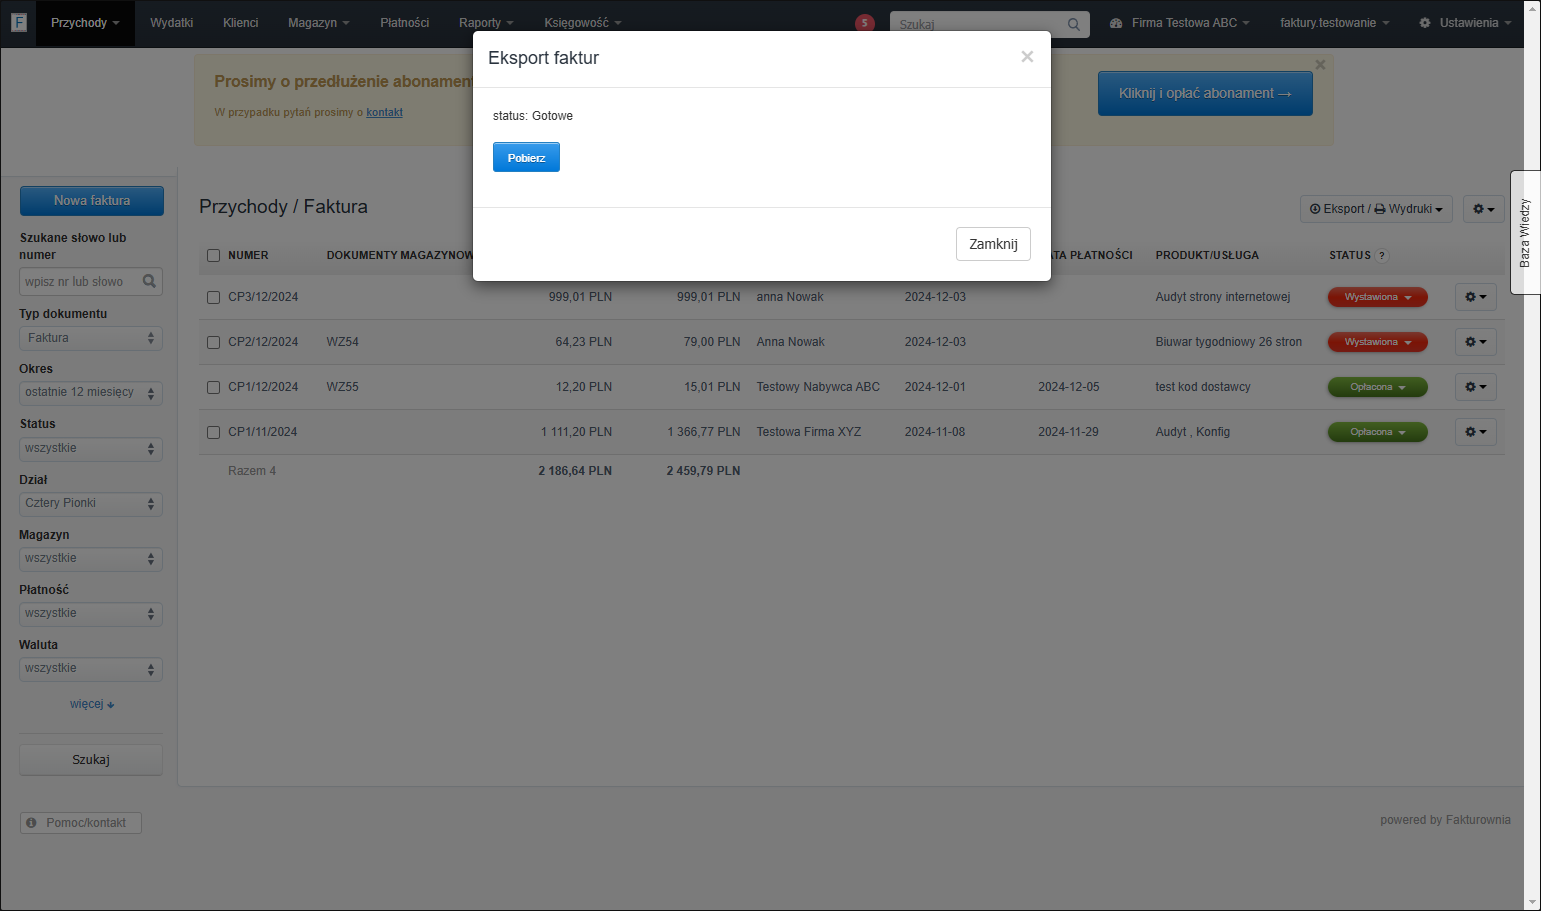Click the blue Pobierz button

click(526, 157)
